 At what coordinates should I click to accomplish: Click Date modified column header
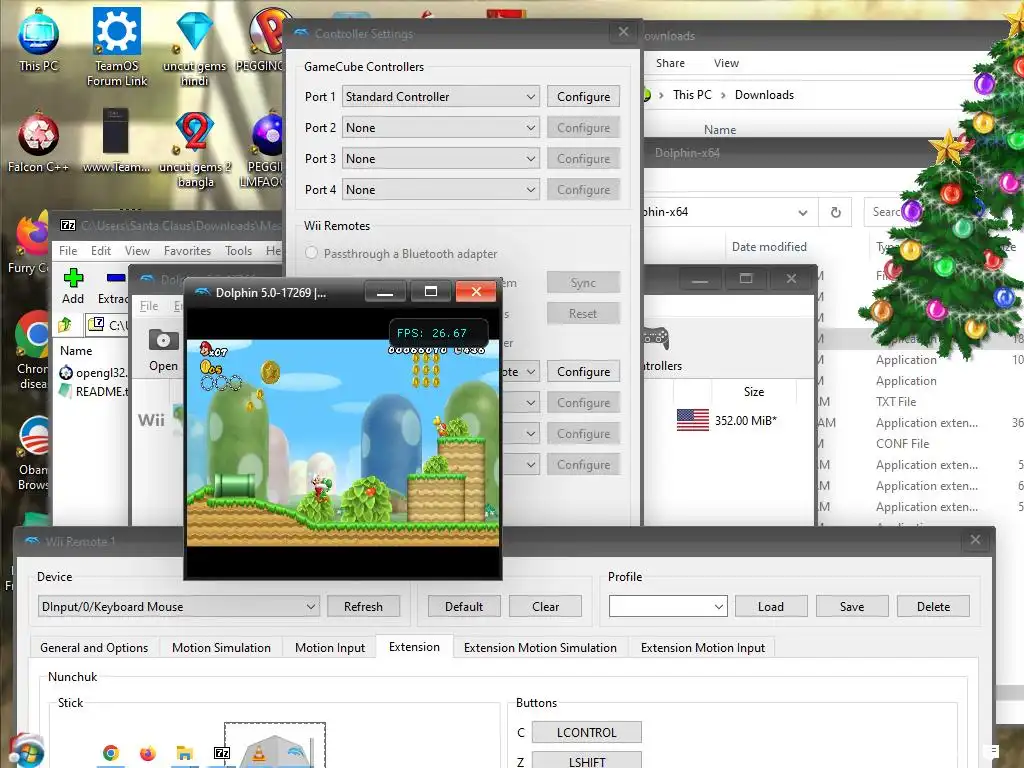tap(769, 247)
